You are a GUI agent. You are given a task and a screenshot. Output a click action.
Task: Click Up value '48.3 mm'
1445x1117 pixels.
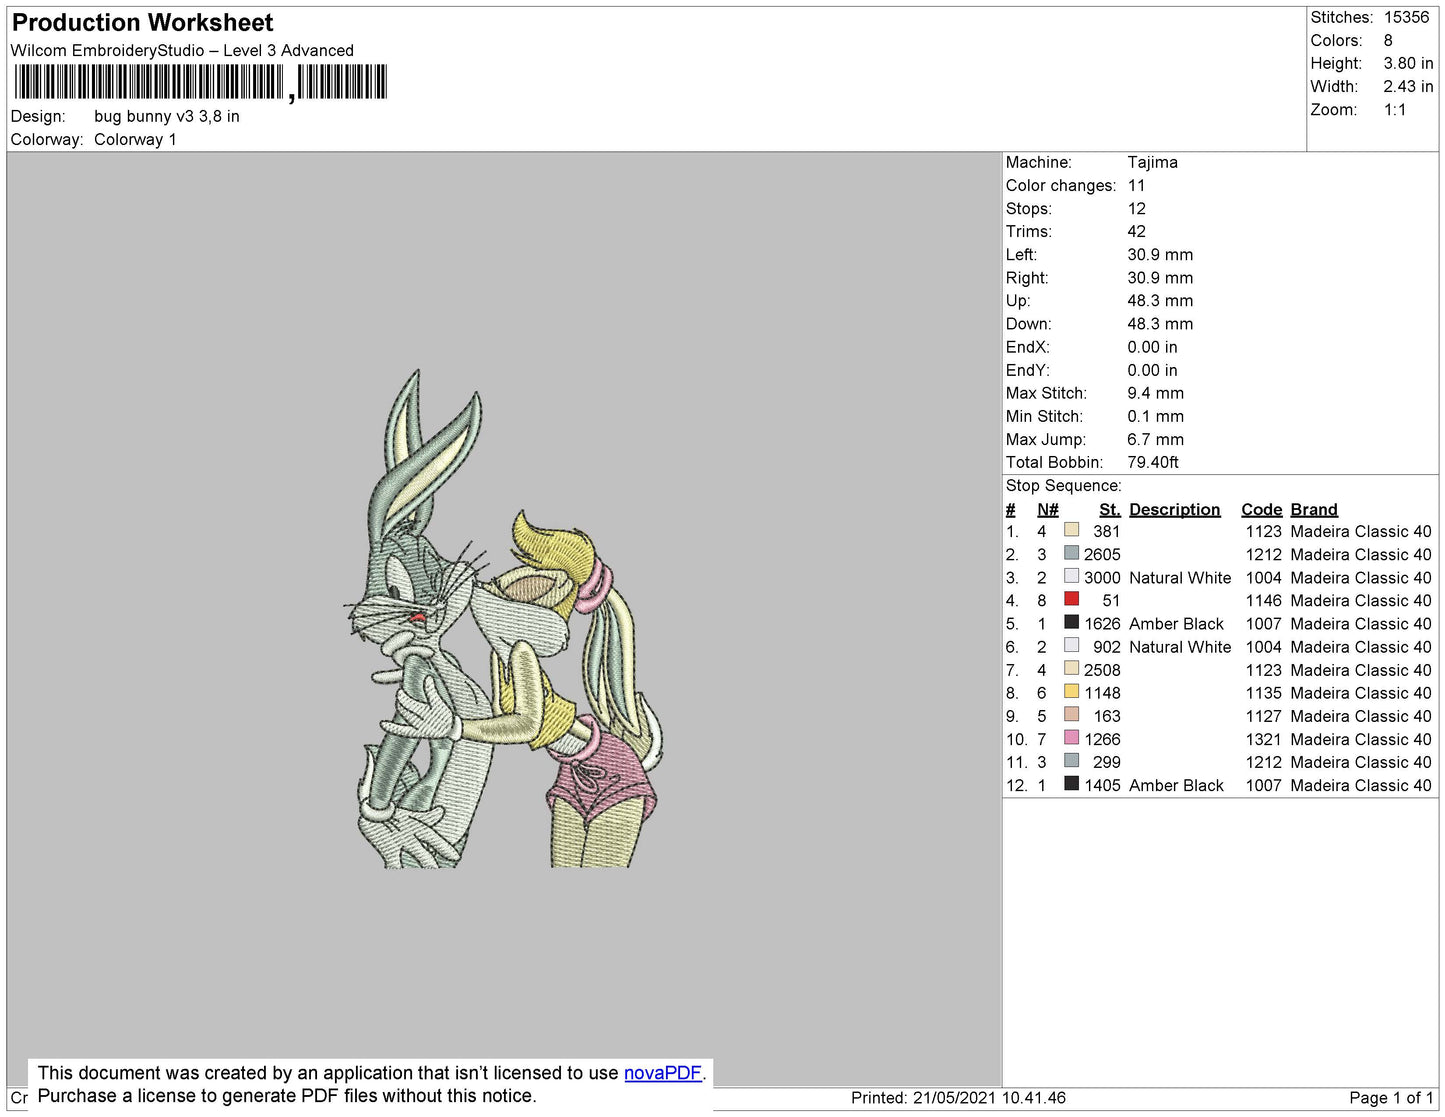(x=1160, y=300)
